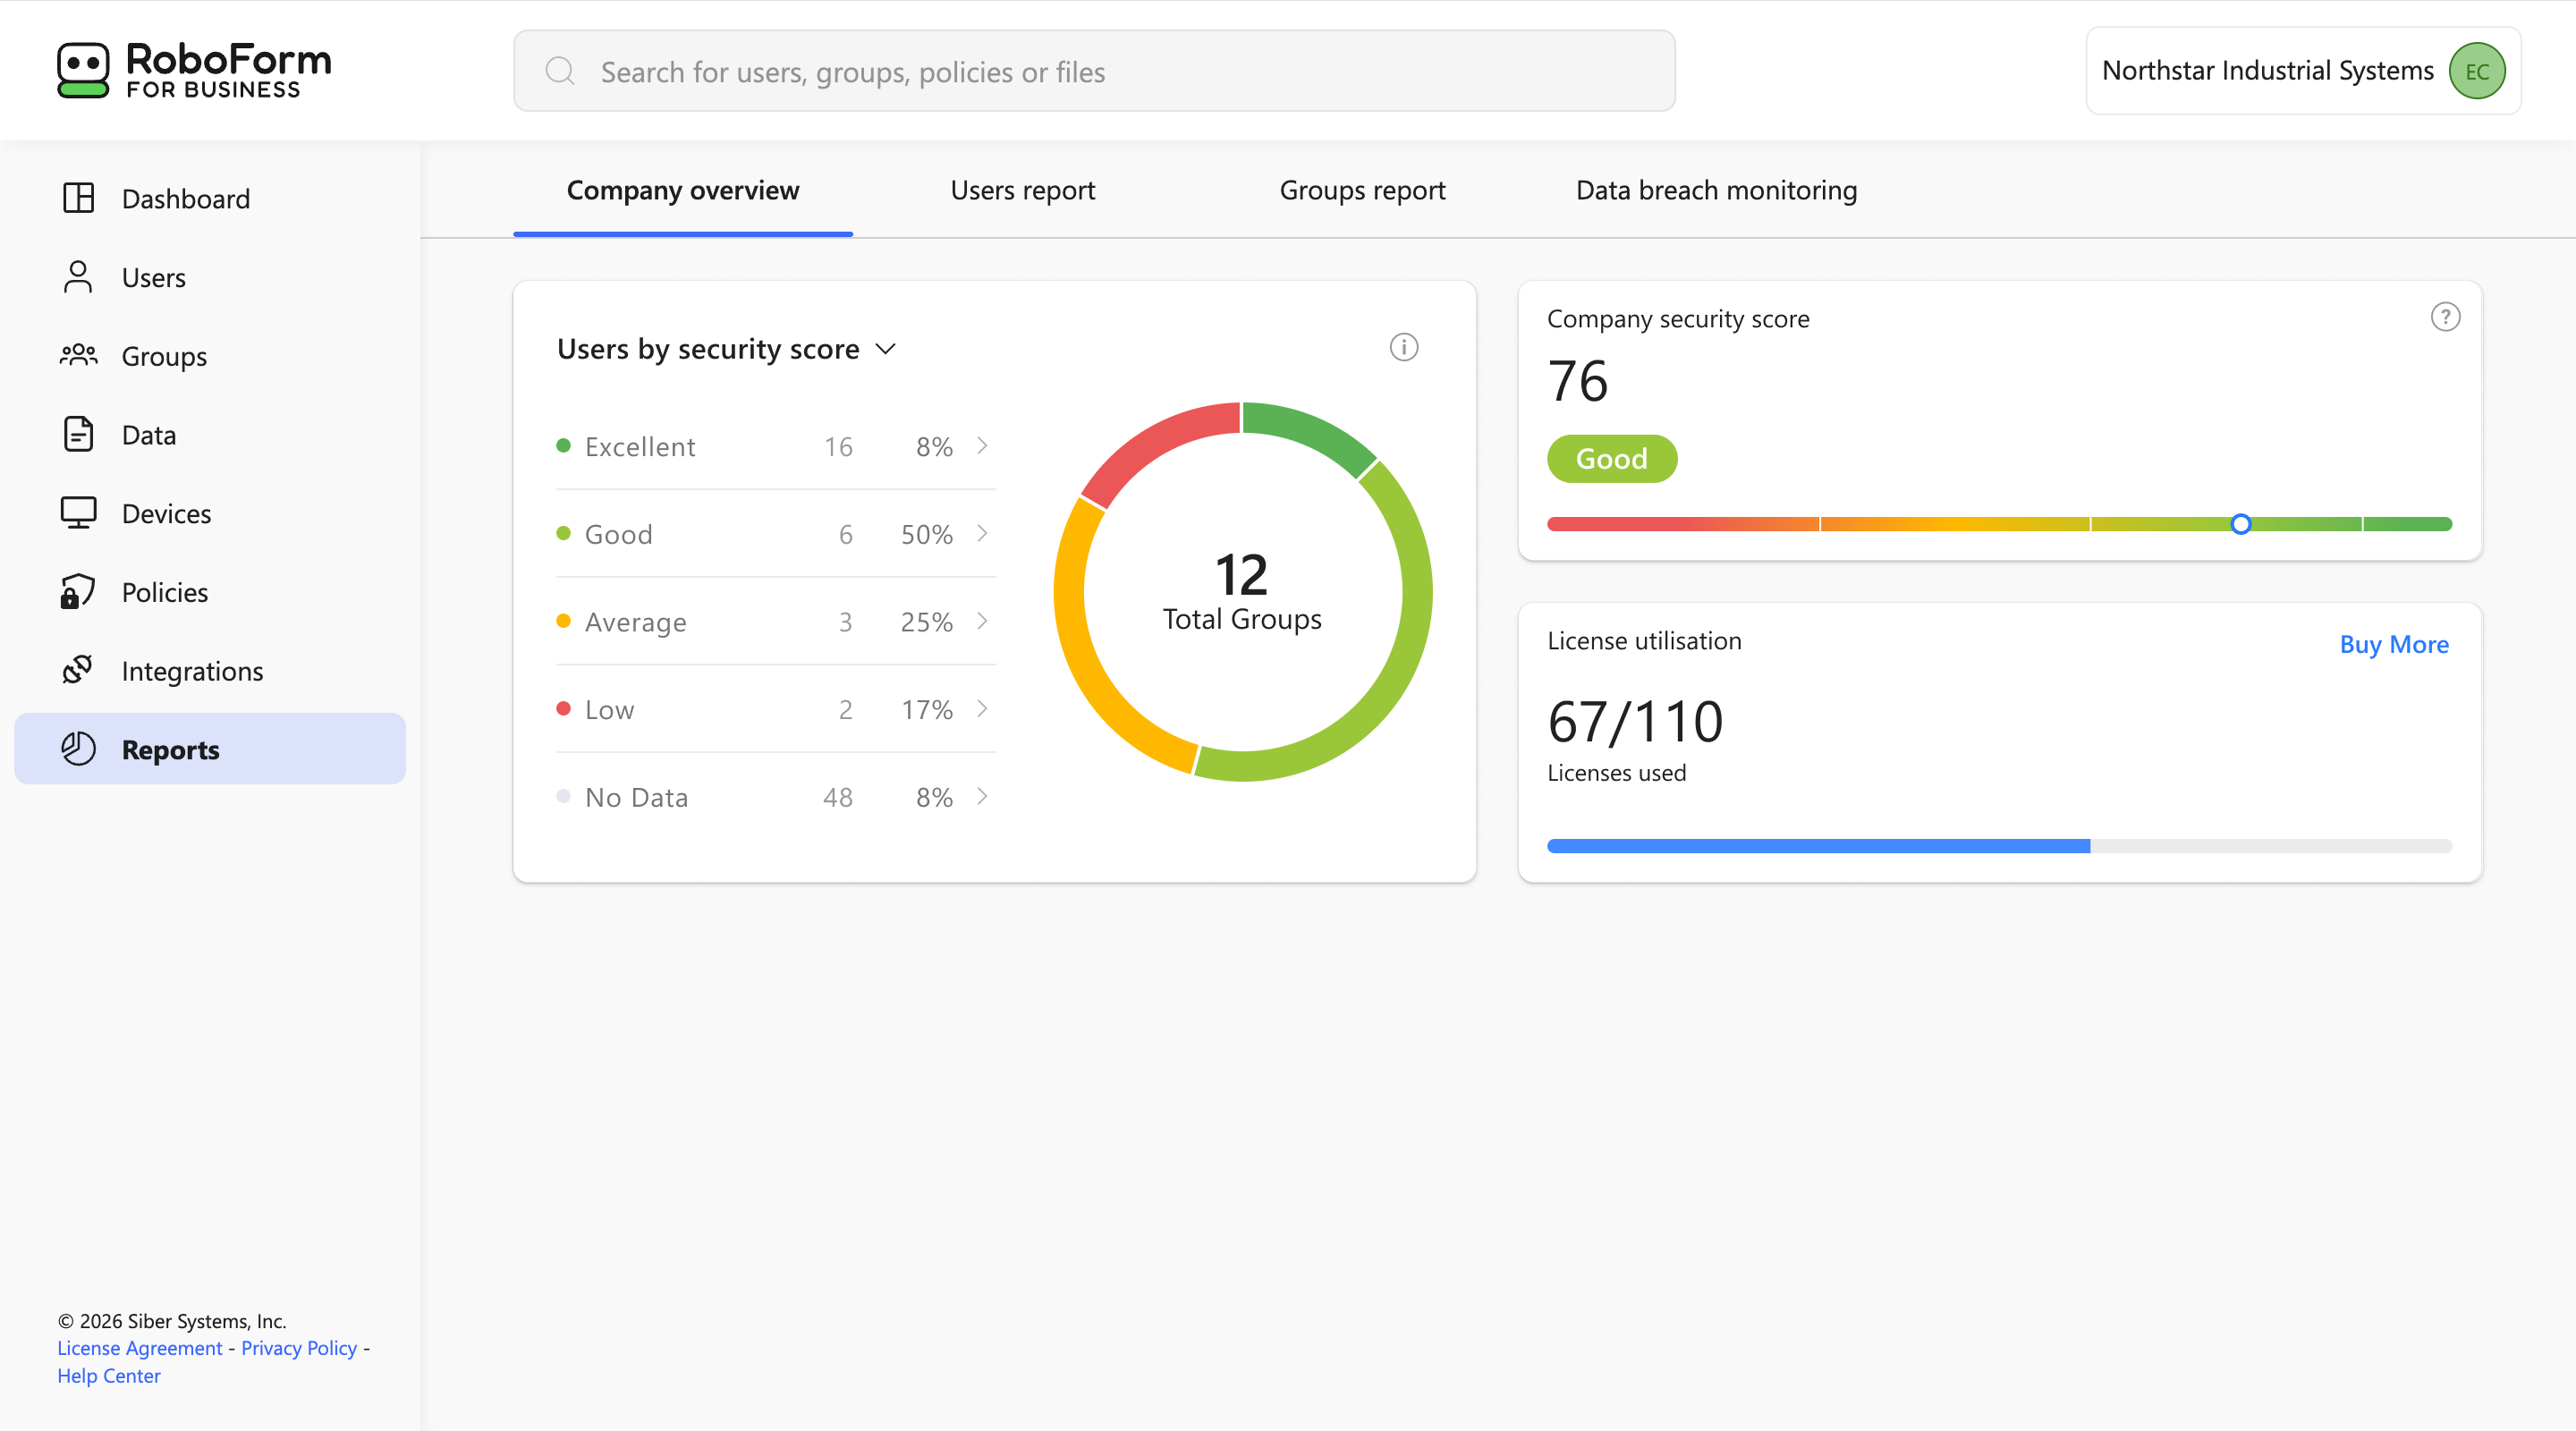Expand the Average row chevron
The image size is (2576, 1431).
click(x=982, y=621)
